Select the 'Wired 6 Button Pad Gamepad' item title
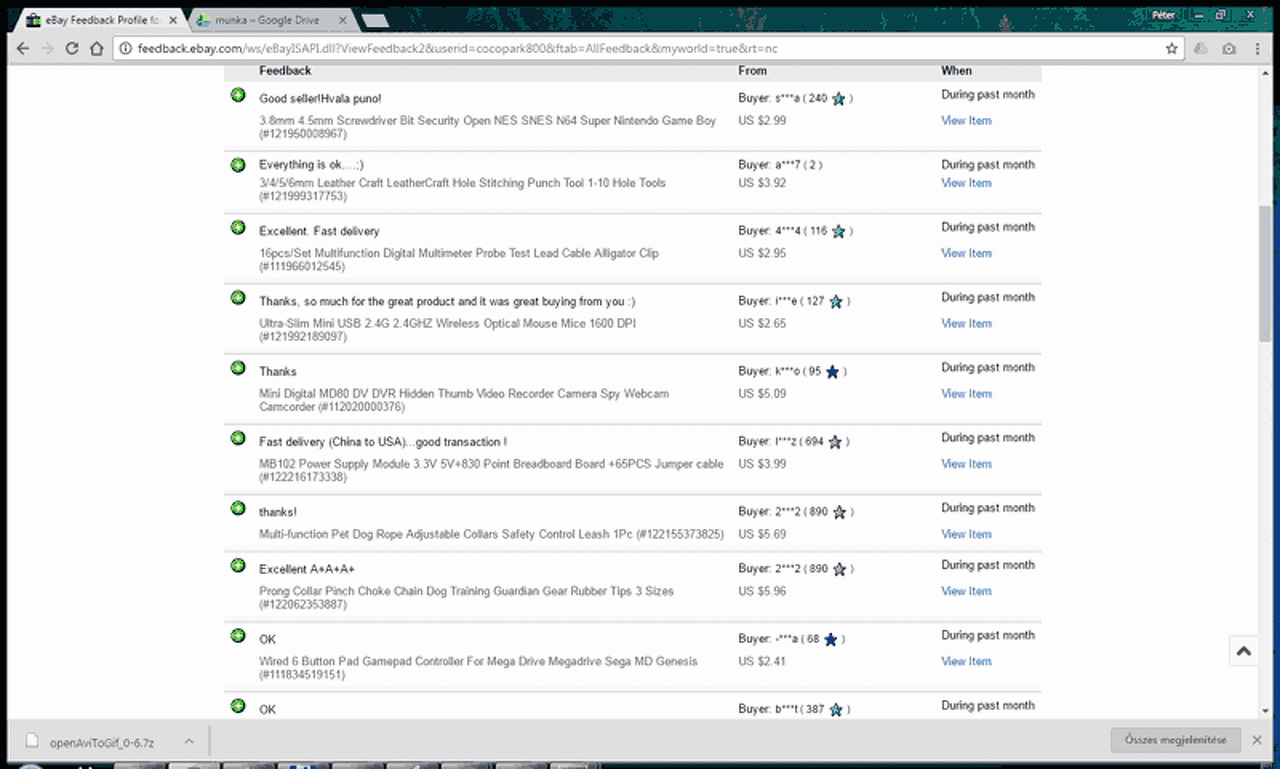Screen dimensions: 1280x769 [478, 668]
